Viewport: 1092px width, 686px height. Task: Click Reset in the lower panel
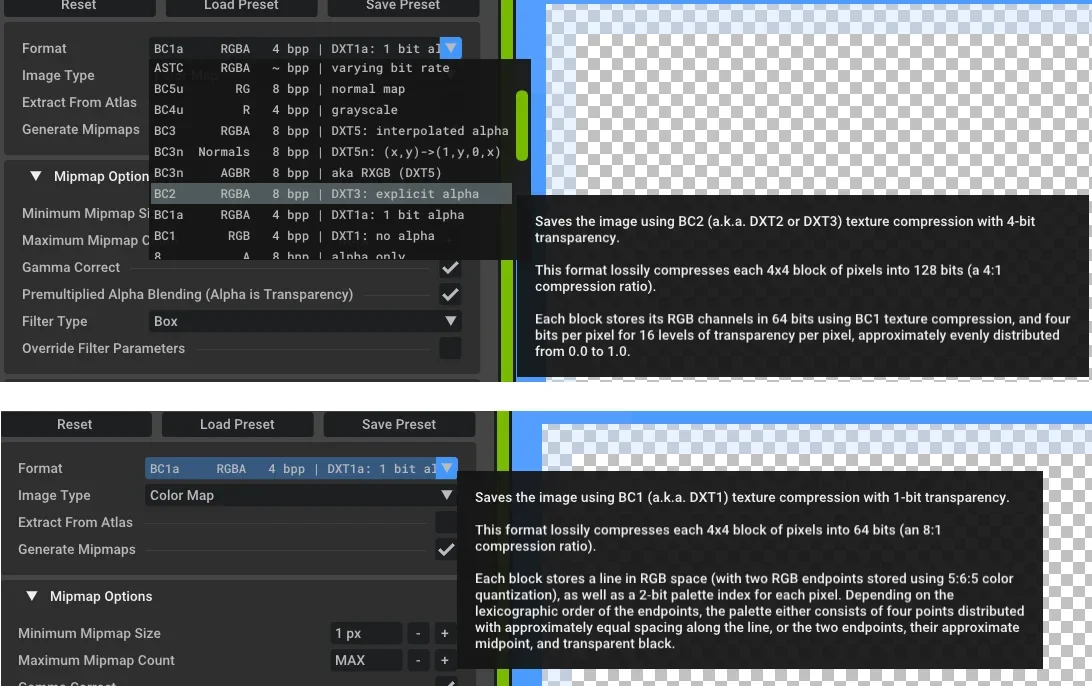point(75,424)
